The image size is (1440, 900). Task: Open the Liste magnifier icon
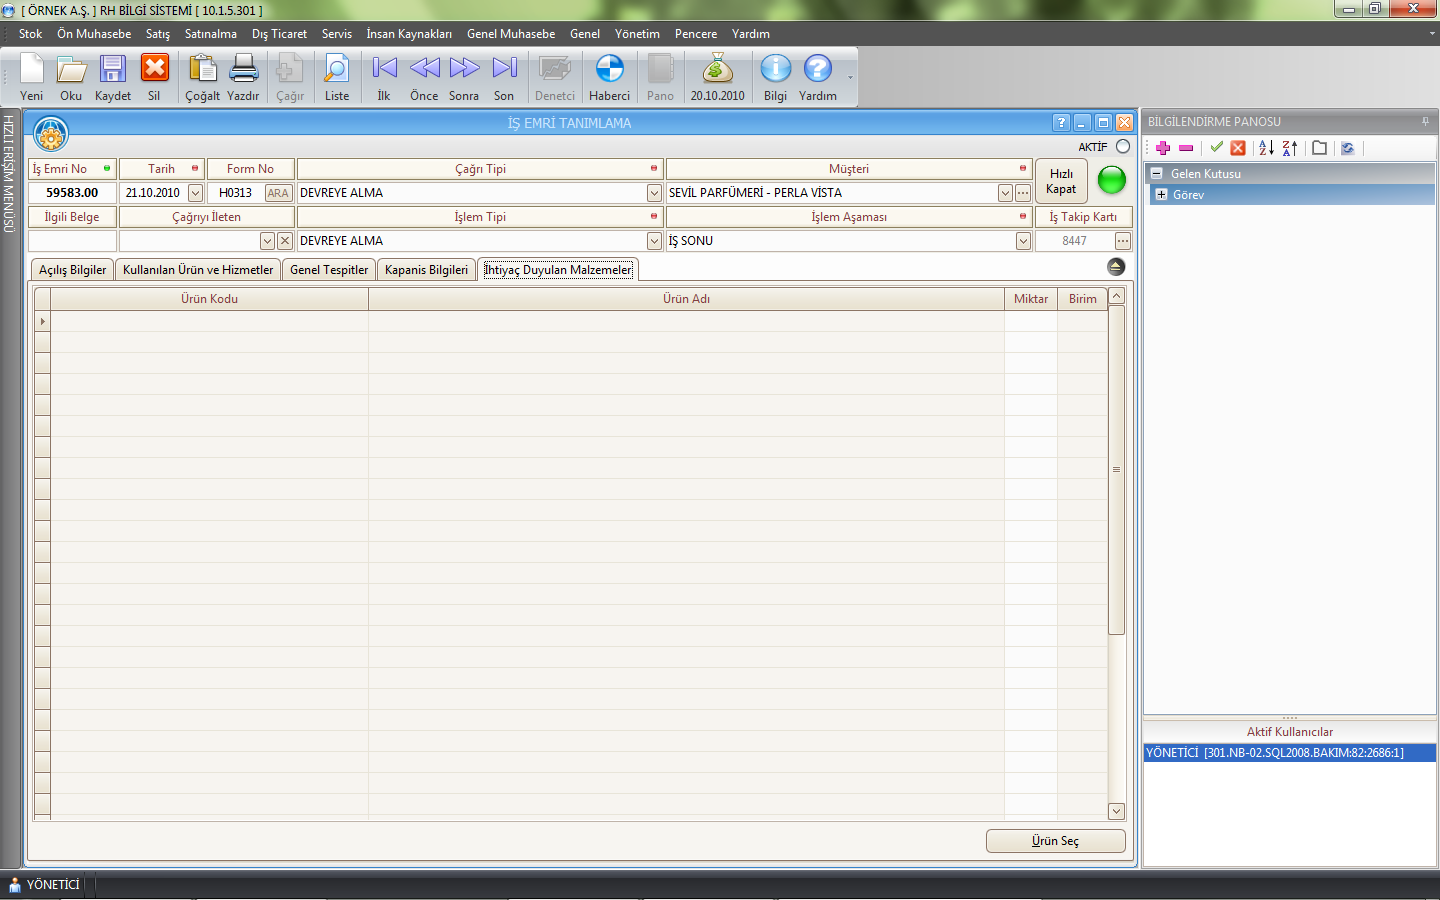pos(337,70)
